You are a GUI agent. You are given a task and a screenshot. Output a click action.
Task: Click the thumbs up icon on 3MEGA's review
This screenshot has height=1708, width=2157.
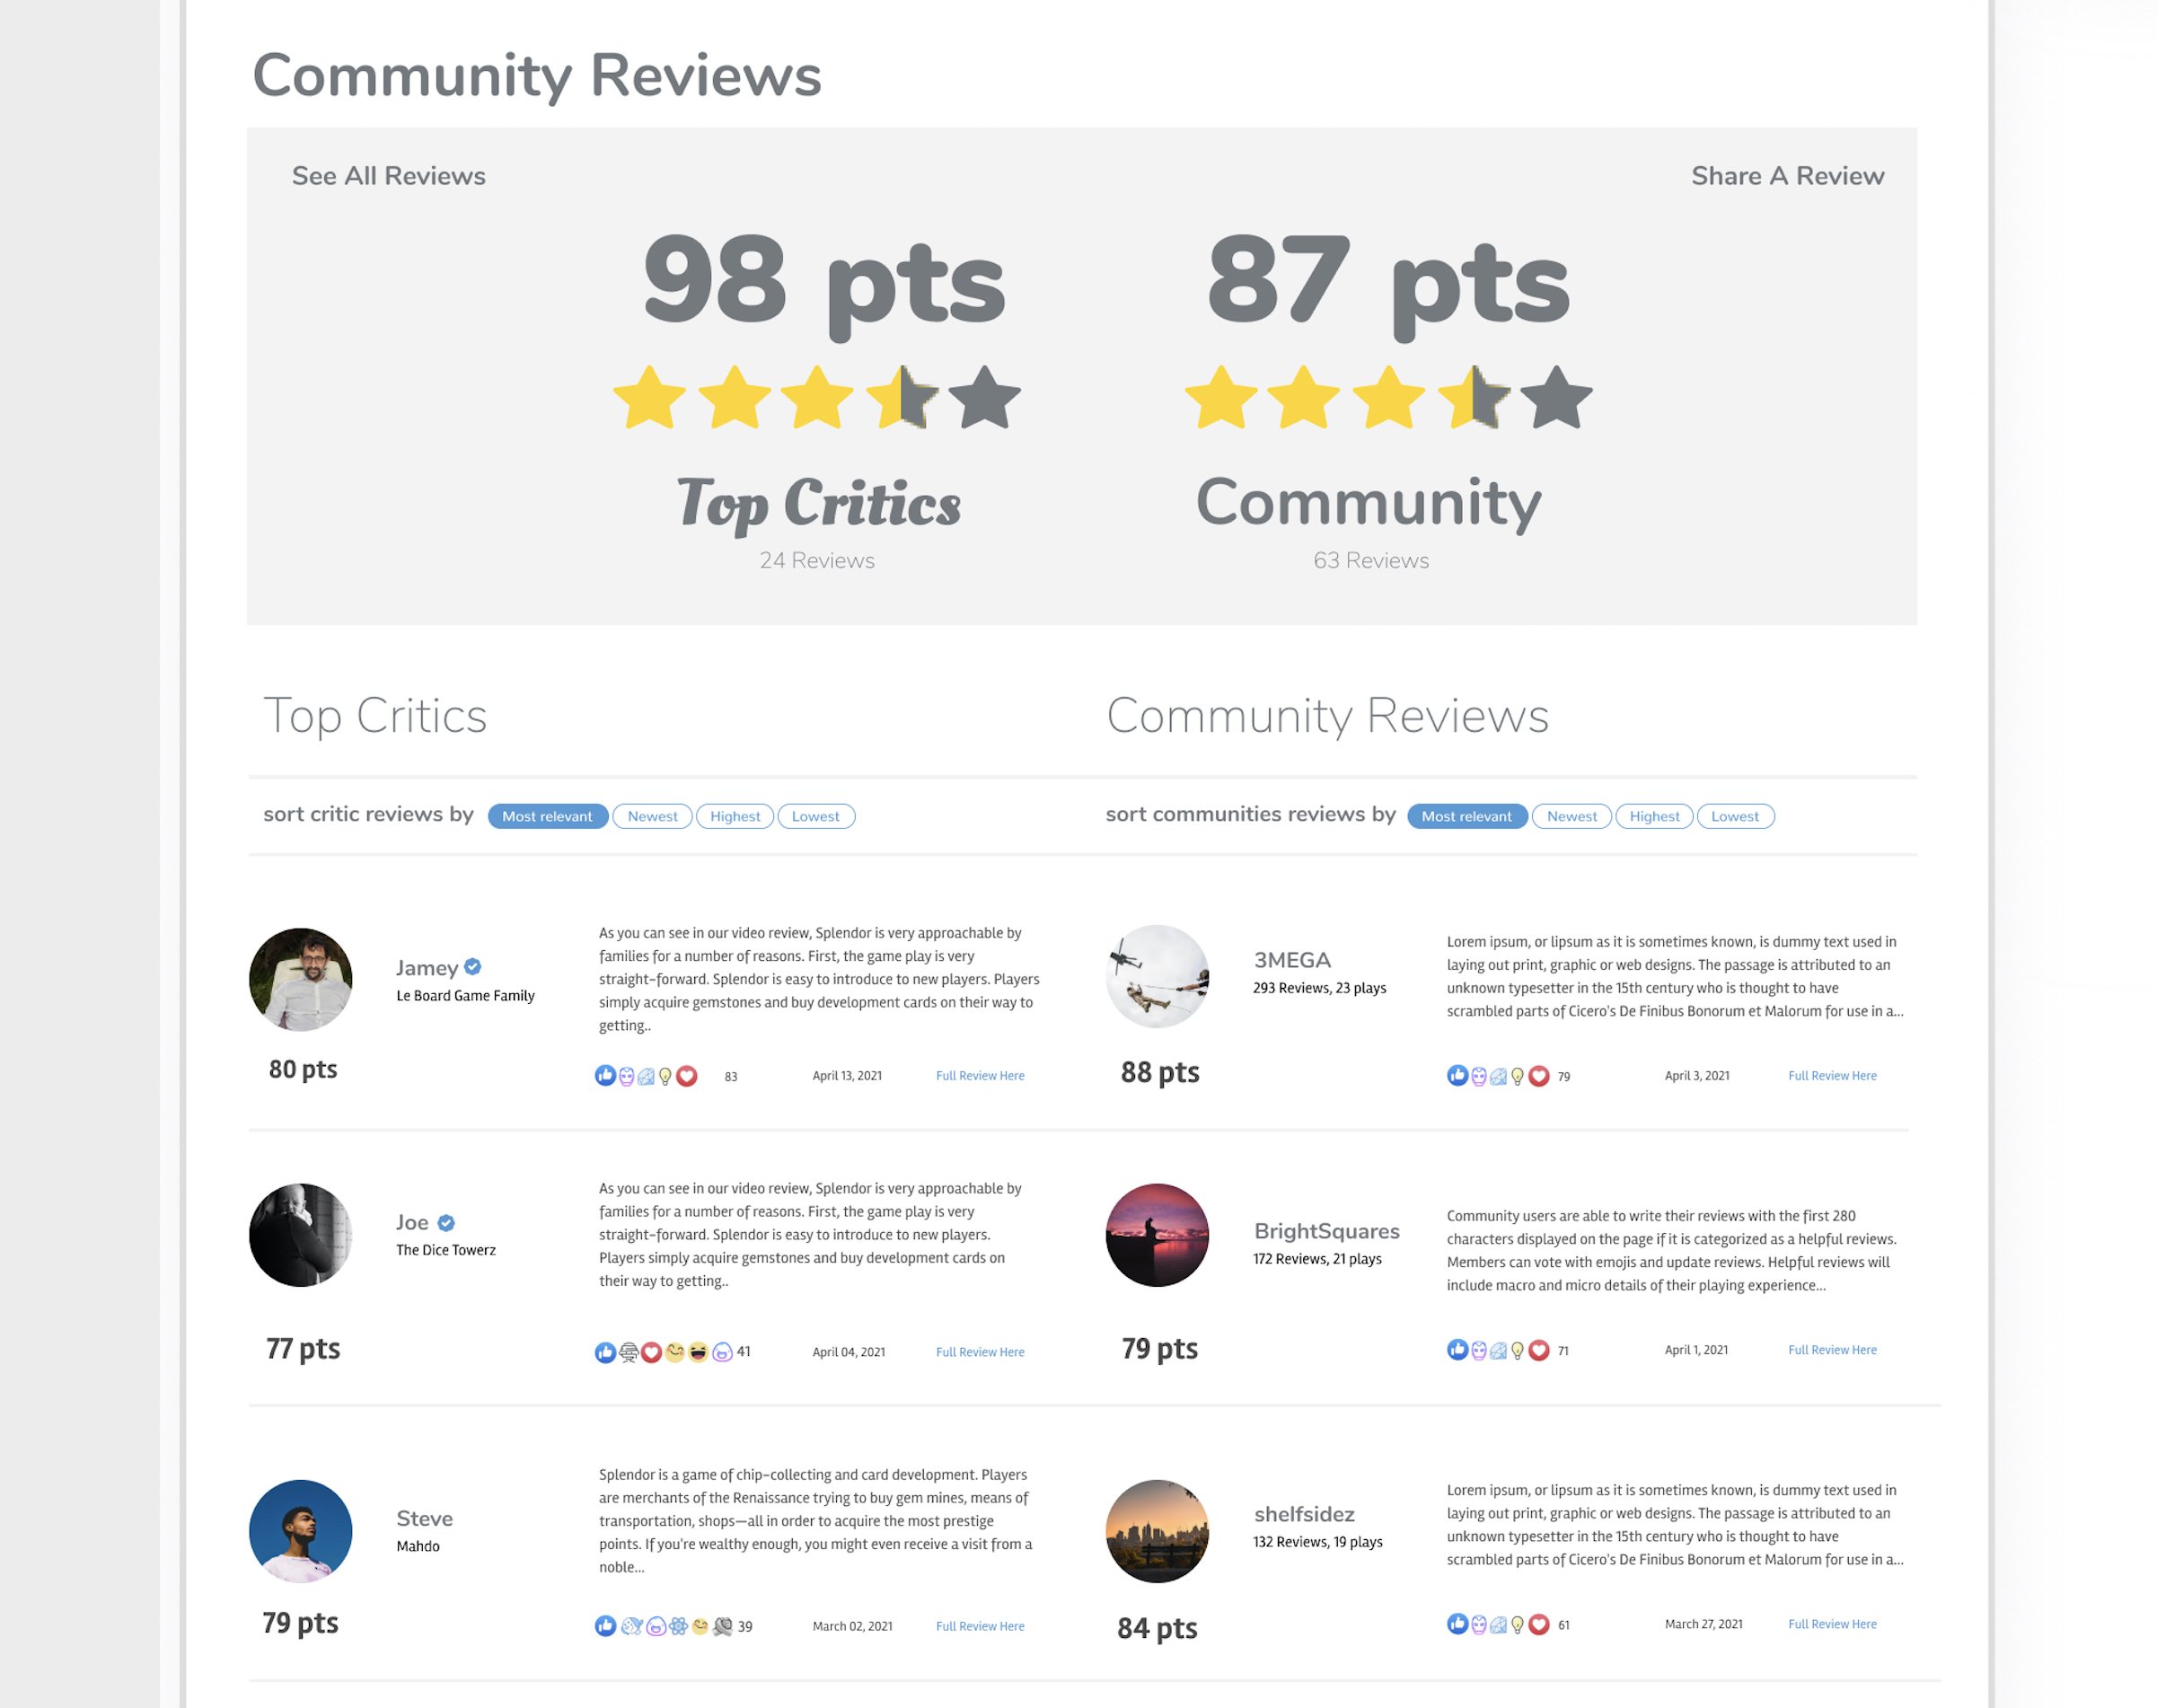(1457, 1075)
